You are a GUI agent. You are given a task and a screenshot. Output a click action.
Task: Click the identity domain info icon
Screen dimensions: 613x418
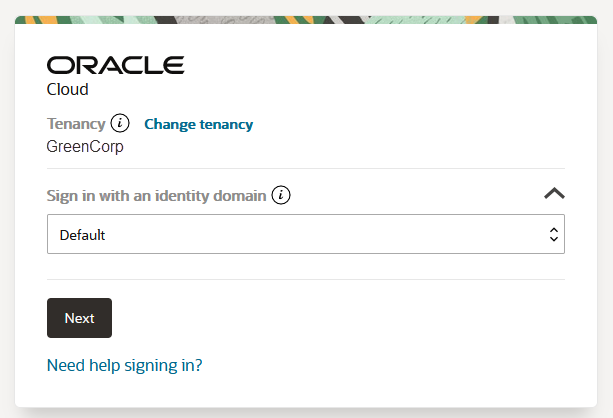(x=281, y=195)
